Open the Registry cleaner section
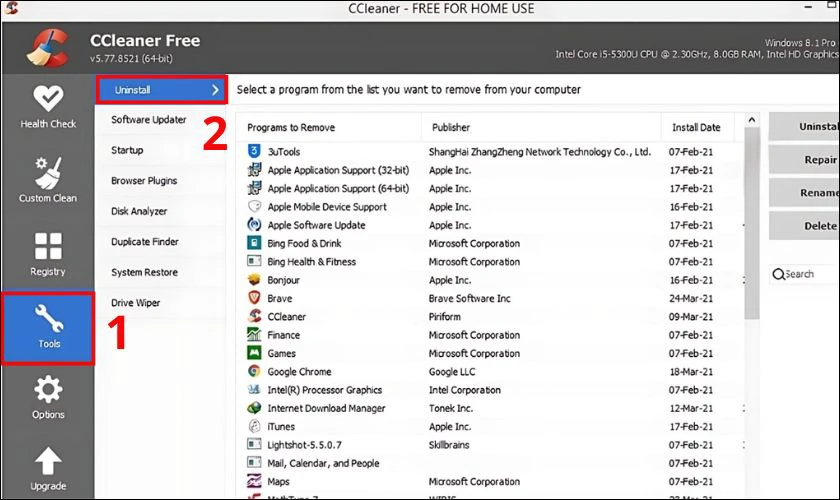The height and width of the screenshot is (500, 840). [x=48, y=254]
